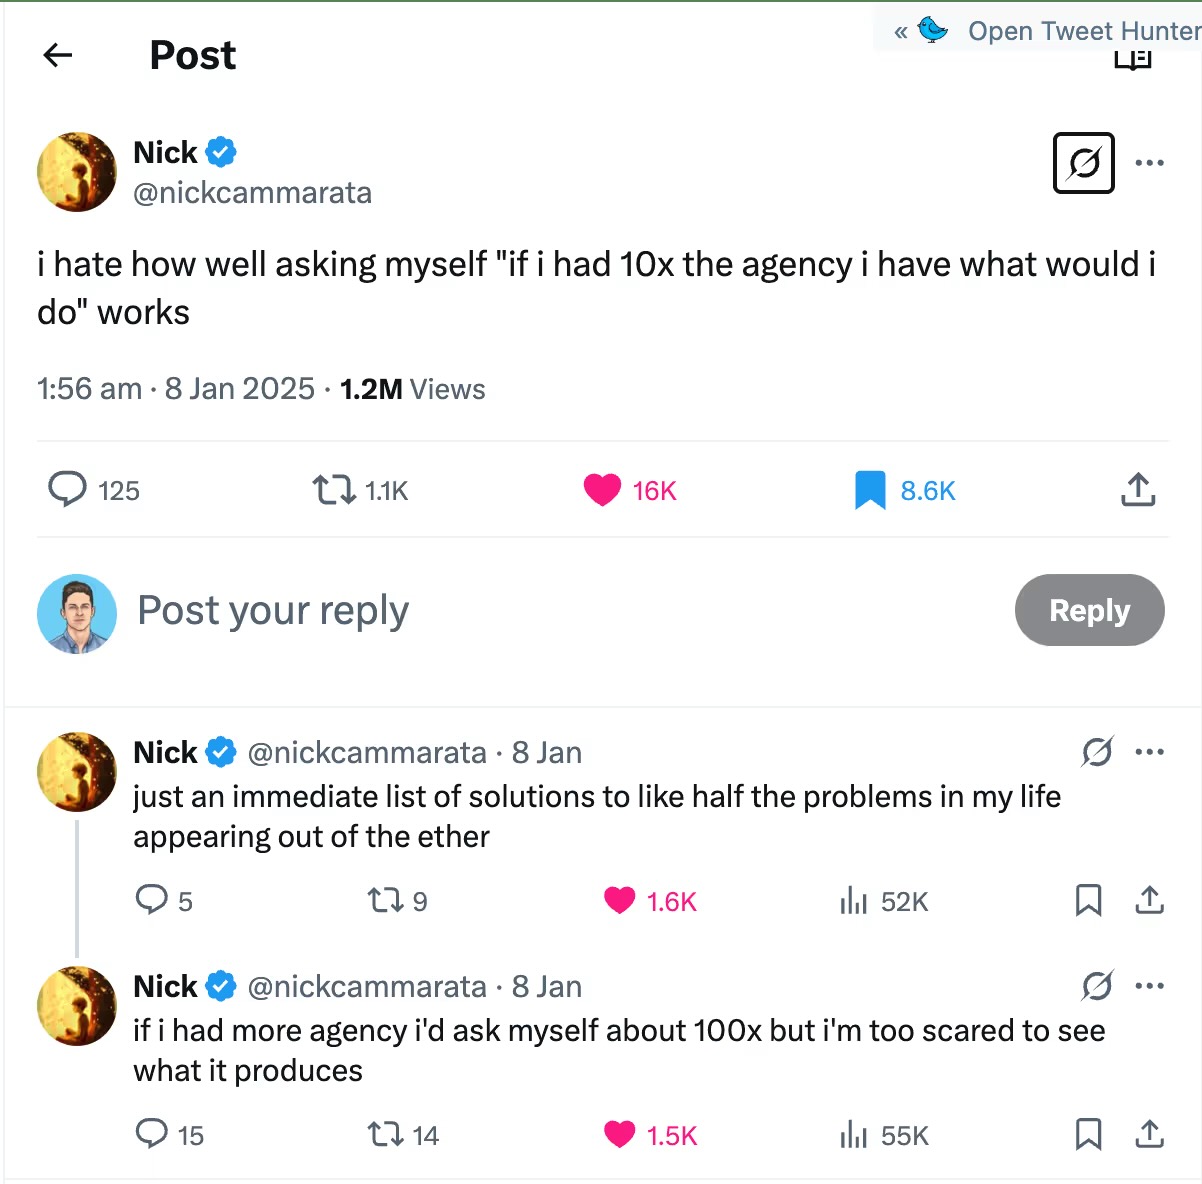Go back using the left arrow
This screenshot has height=1184, width=1202.
coord(58,55)
